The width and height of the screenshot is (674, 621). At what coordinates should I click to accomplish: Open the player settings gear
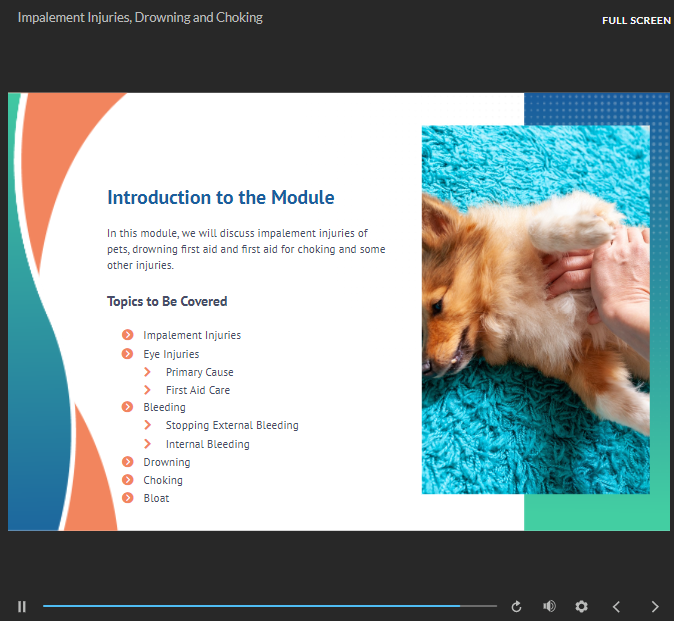(x=581, y=606)
